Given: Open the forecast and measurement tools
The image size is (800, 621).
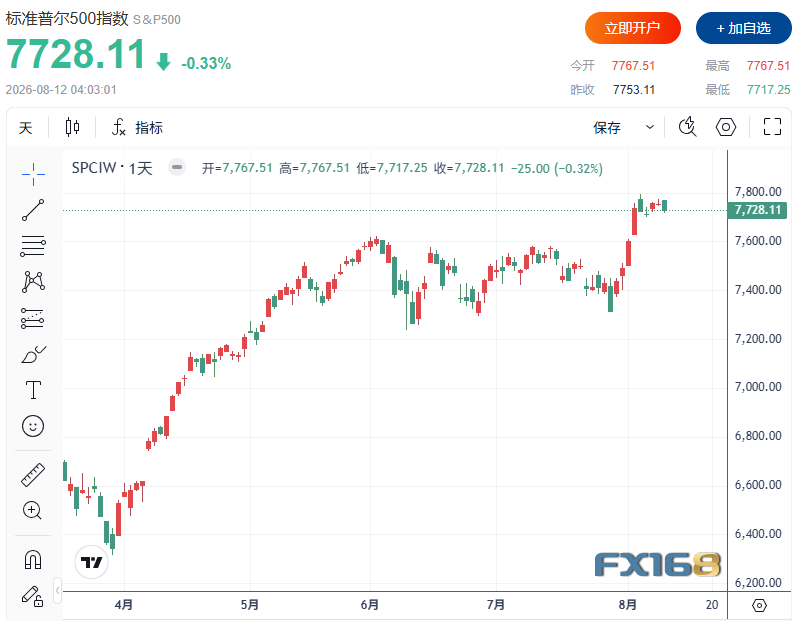Looking at the screenshot, I should point(33,318).
